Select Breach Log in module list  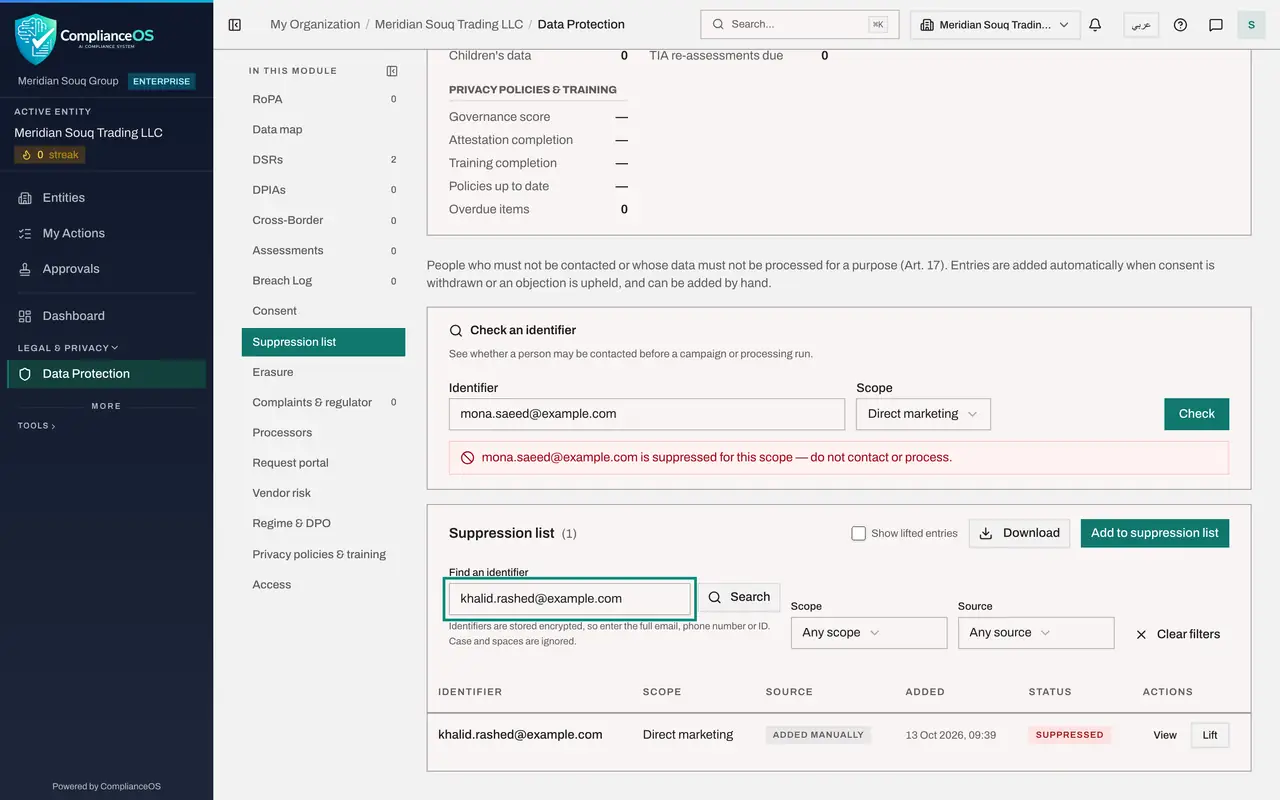(323, 281)
